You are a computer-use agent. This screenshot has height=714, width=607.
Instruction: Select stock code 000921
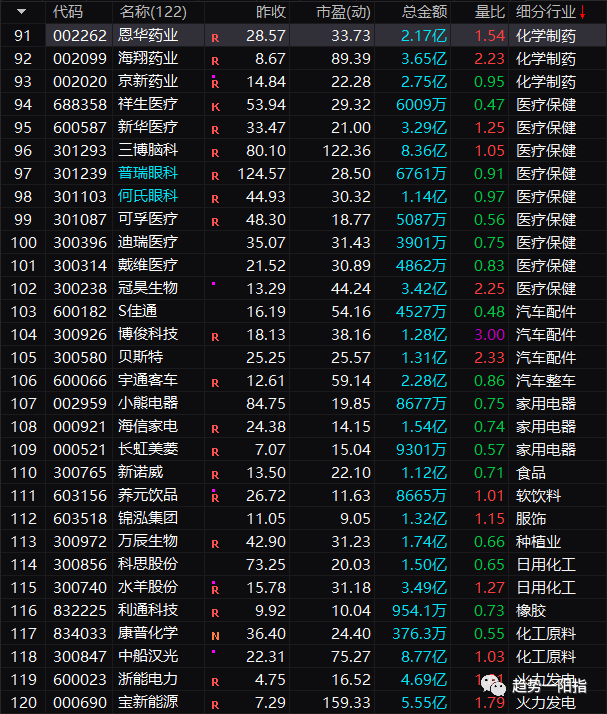[x=80, y=427]
